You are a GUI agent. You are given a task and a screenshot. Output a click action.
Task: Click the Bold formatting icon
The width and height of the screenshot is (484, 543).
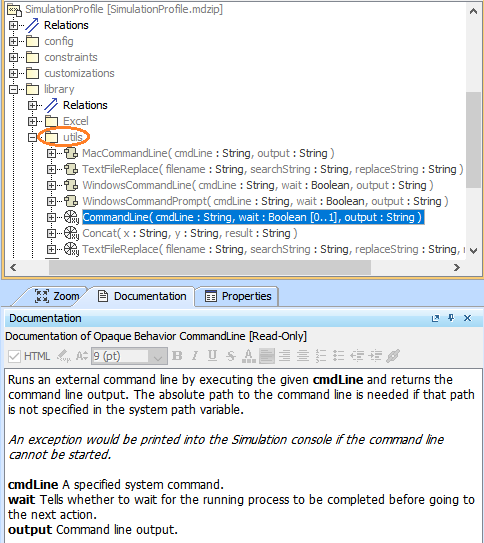177,356
